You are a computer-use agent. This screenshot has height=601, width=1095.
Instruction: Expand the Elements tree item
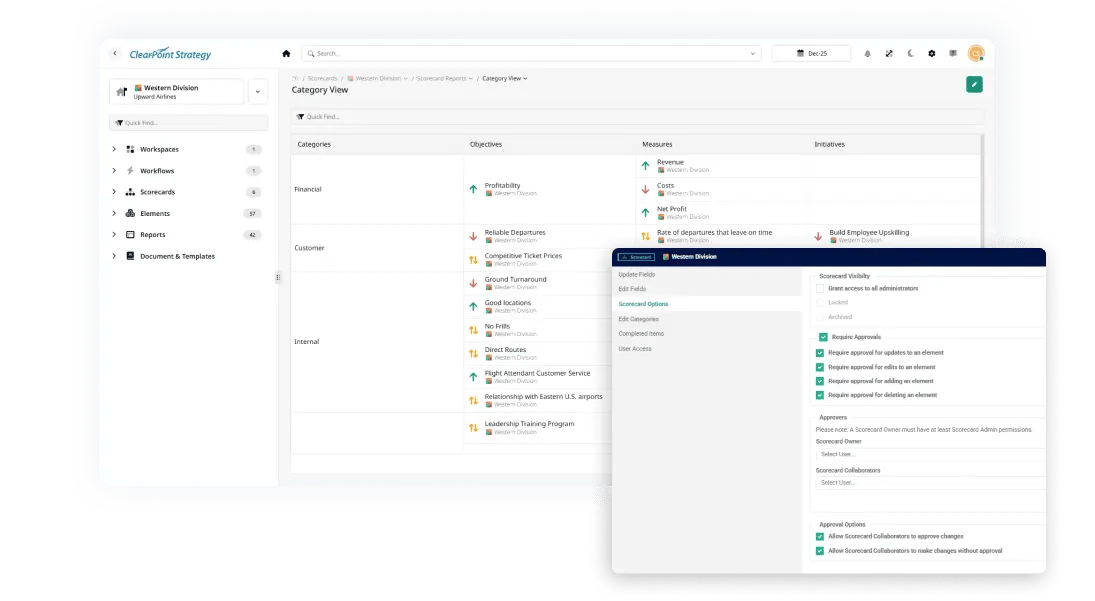tap(114, 213)
